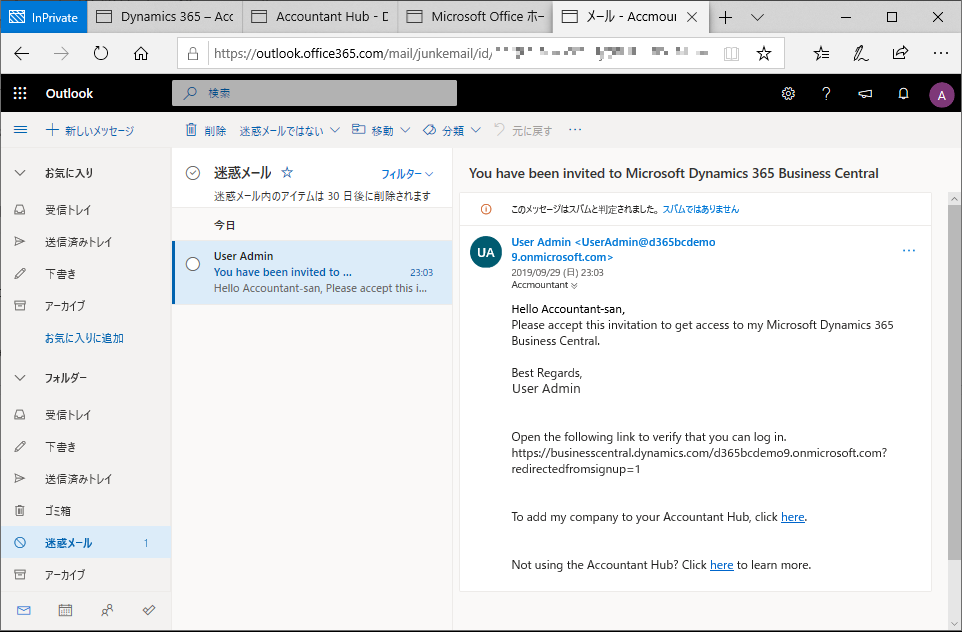
Task: Switch to the Dynamics 365 tab
Action: click(166, 17)
